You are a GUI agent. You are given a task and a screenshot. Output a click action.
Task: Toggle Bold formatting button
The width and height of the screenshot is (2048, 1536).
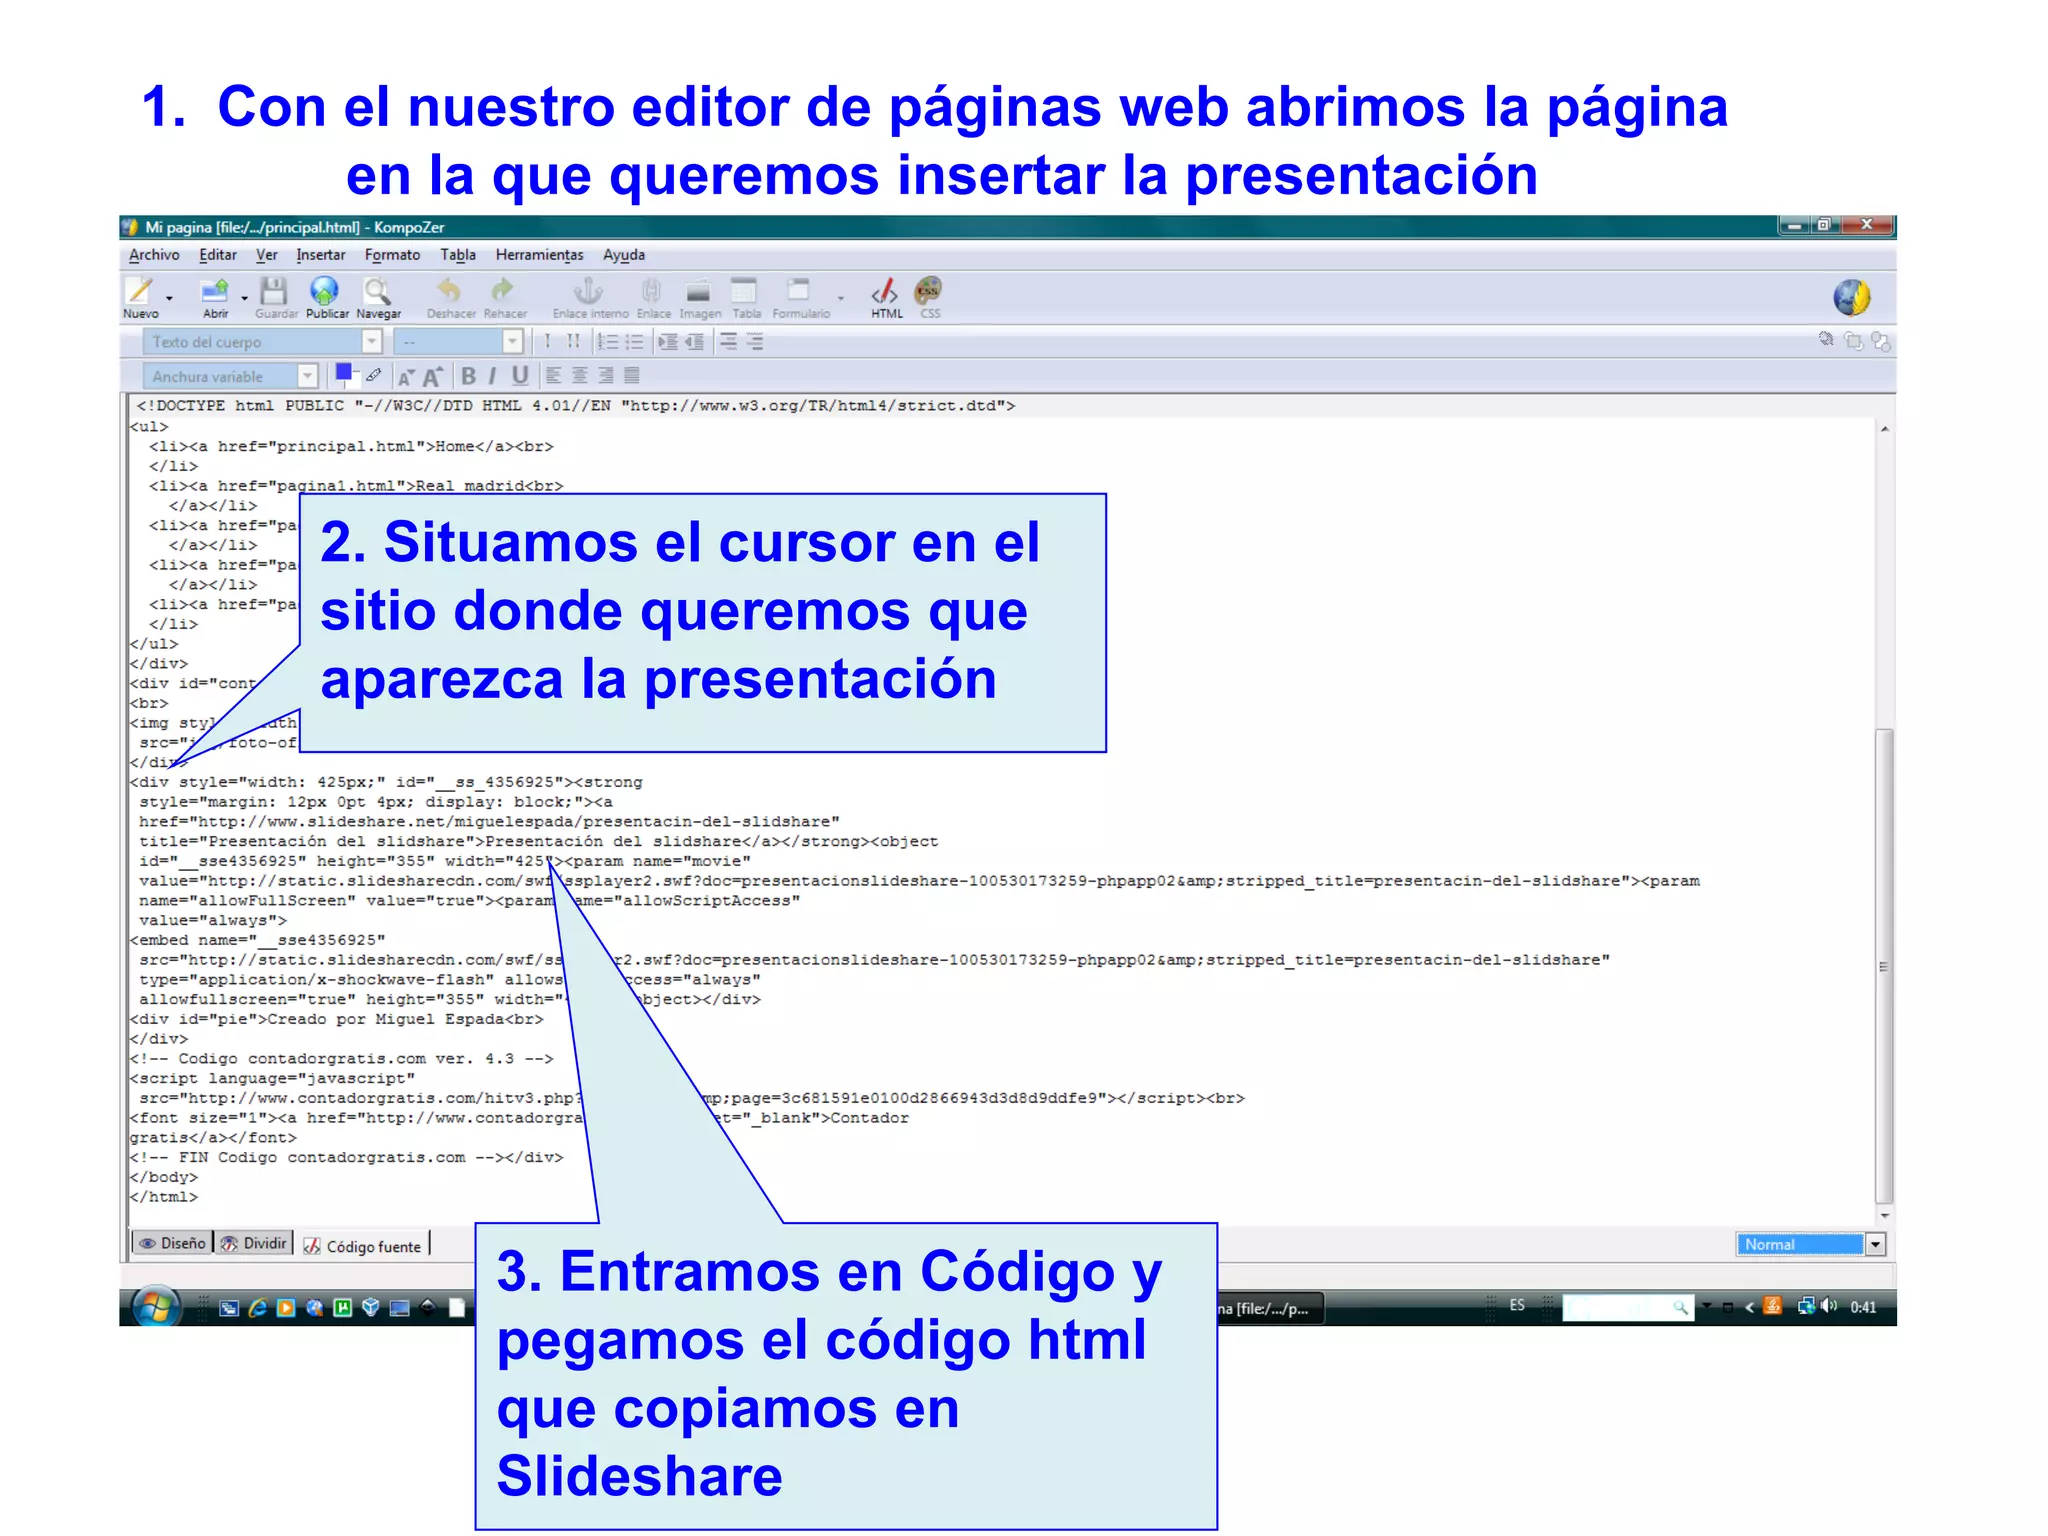click(468, 376)
